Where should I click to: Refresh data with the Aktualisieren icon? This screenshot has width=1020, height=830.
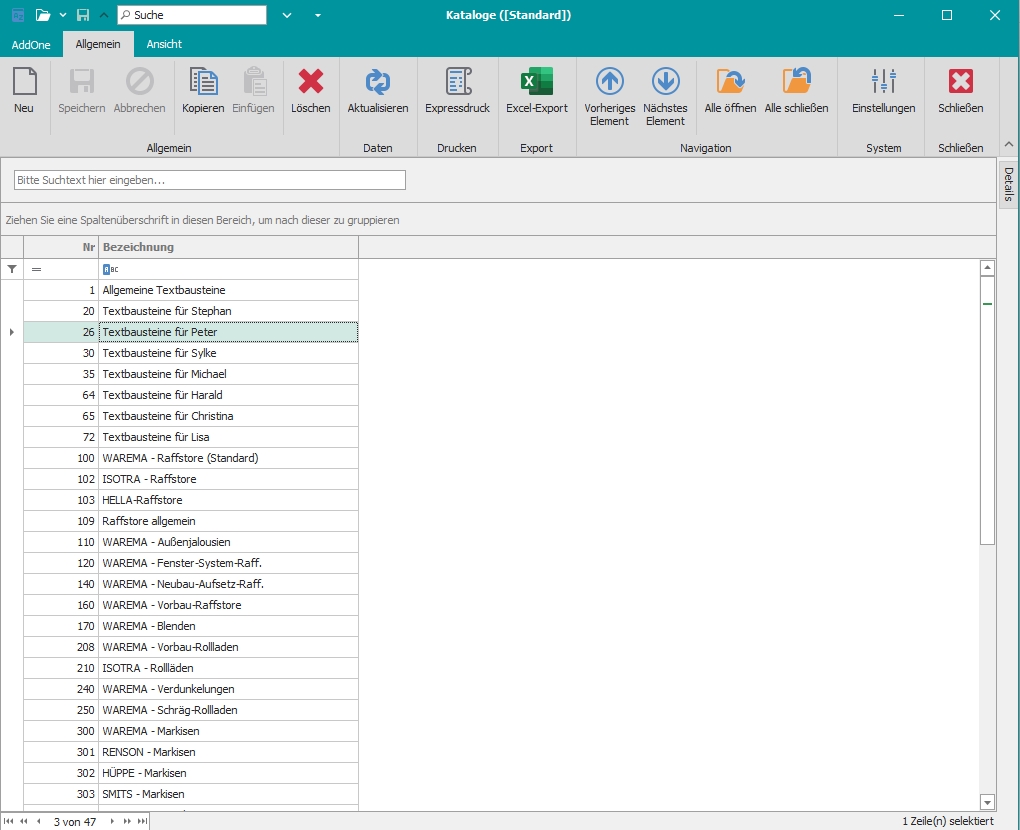point(377,82)
